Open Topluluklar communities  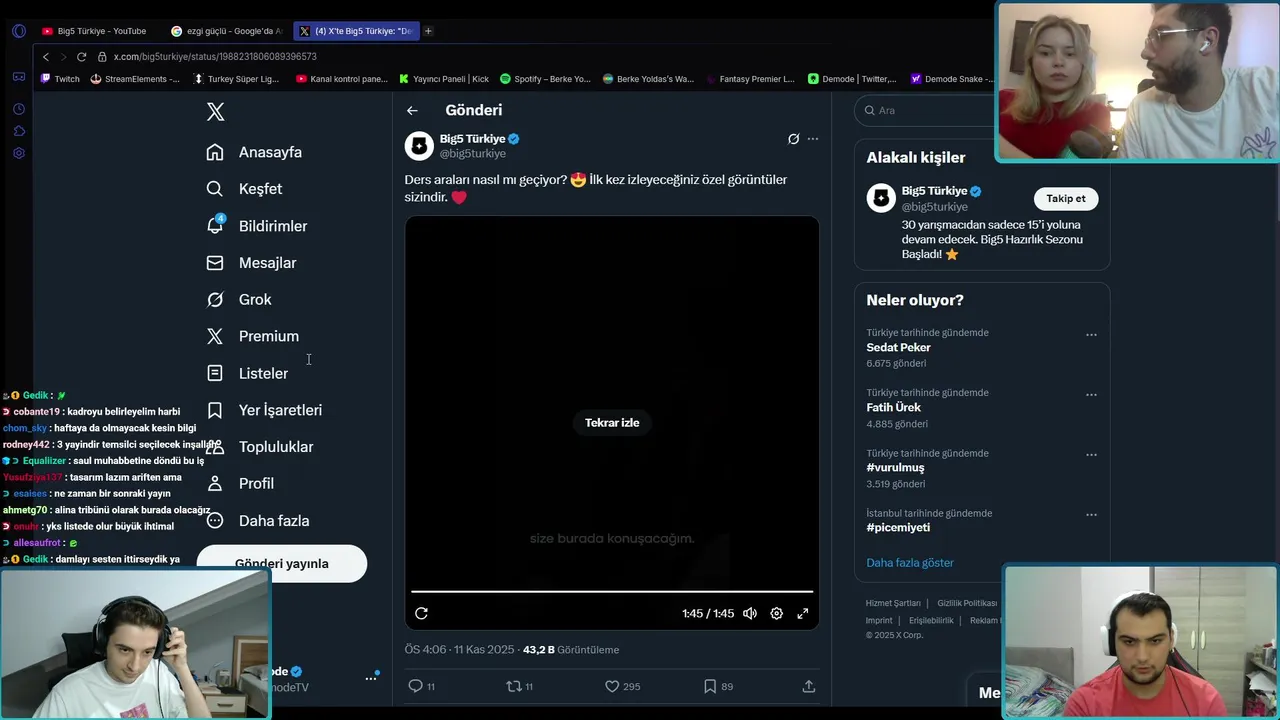click(x=260, y=447)
